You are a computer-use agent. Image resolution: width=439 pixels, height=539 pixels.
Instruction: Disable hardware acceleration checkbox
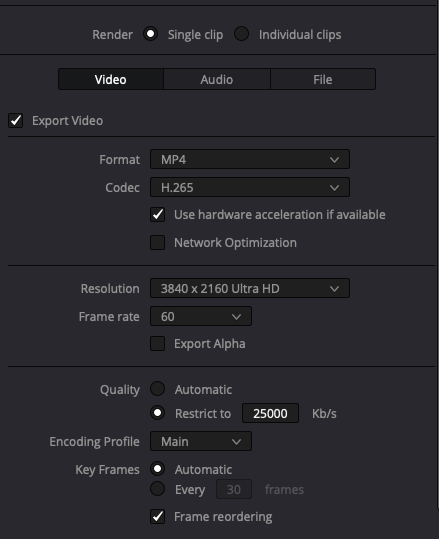(157, 214)
